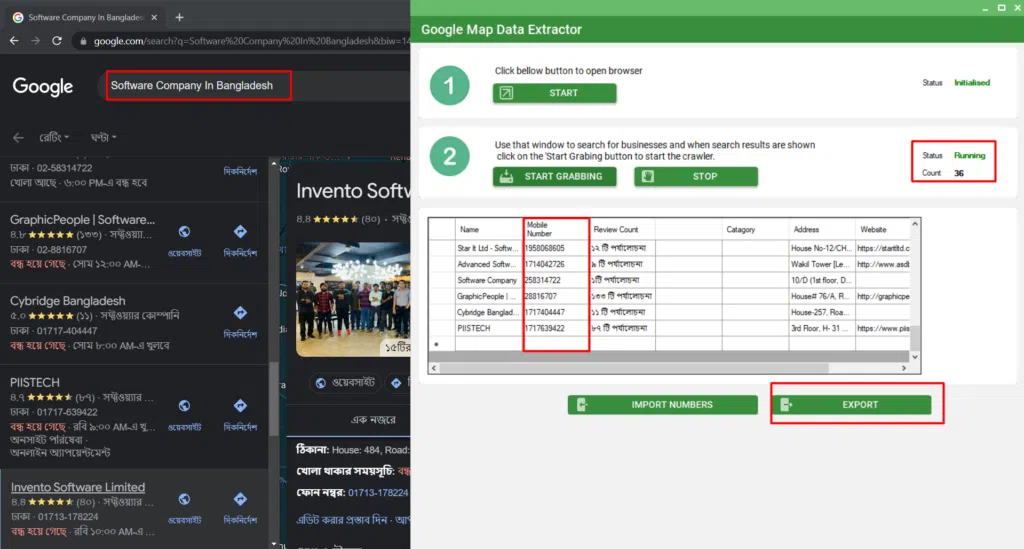This screenshot has width=1024, height=549.
Task: Go back in the Chrome browser
Action: pyautogui.click(x=14, y=40)
